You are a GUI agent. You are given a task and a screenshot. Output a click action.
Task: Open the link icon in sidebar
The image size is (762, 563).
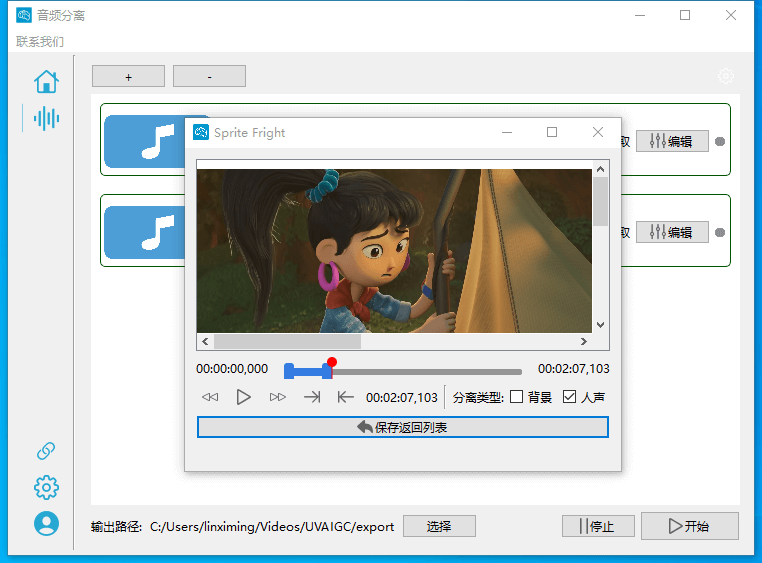(x=46, y=451)
